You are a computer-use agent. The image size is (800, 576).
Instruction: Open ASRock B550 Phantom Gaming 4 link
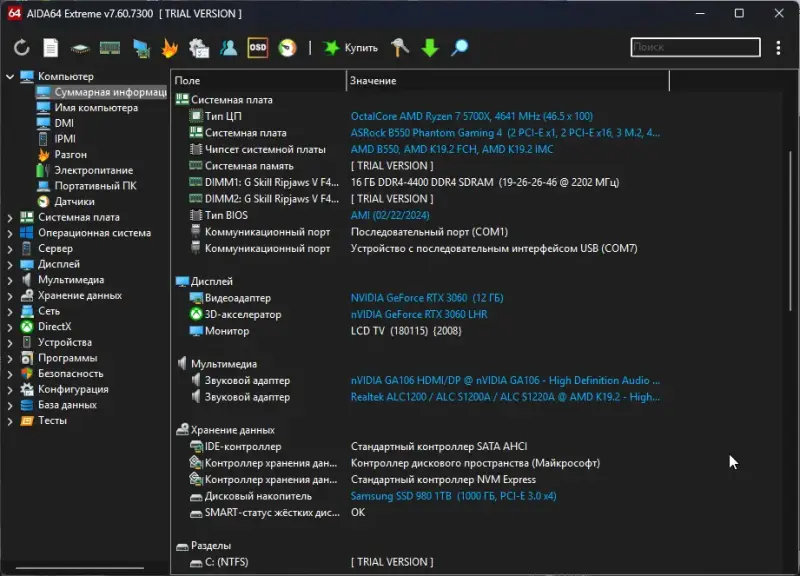pos(505,133)
